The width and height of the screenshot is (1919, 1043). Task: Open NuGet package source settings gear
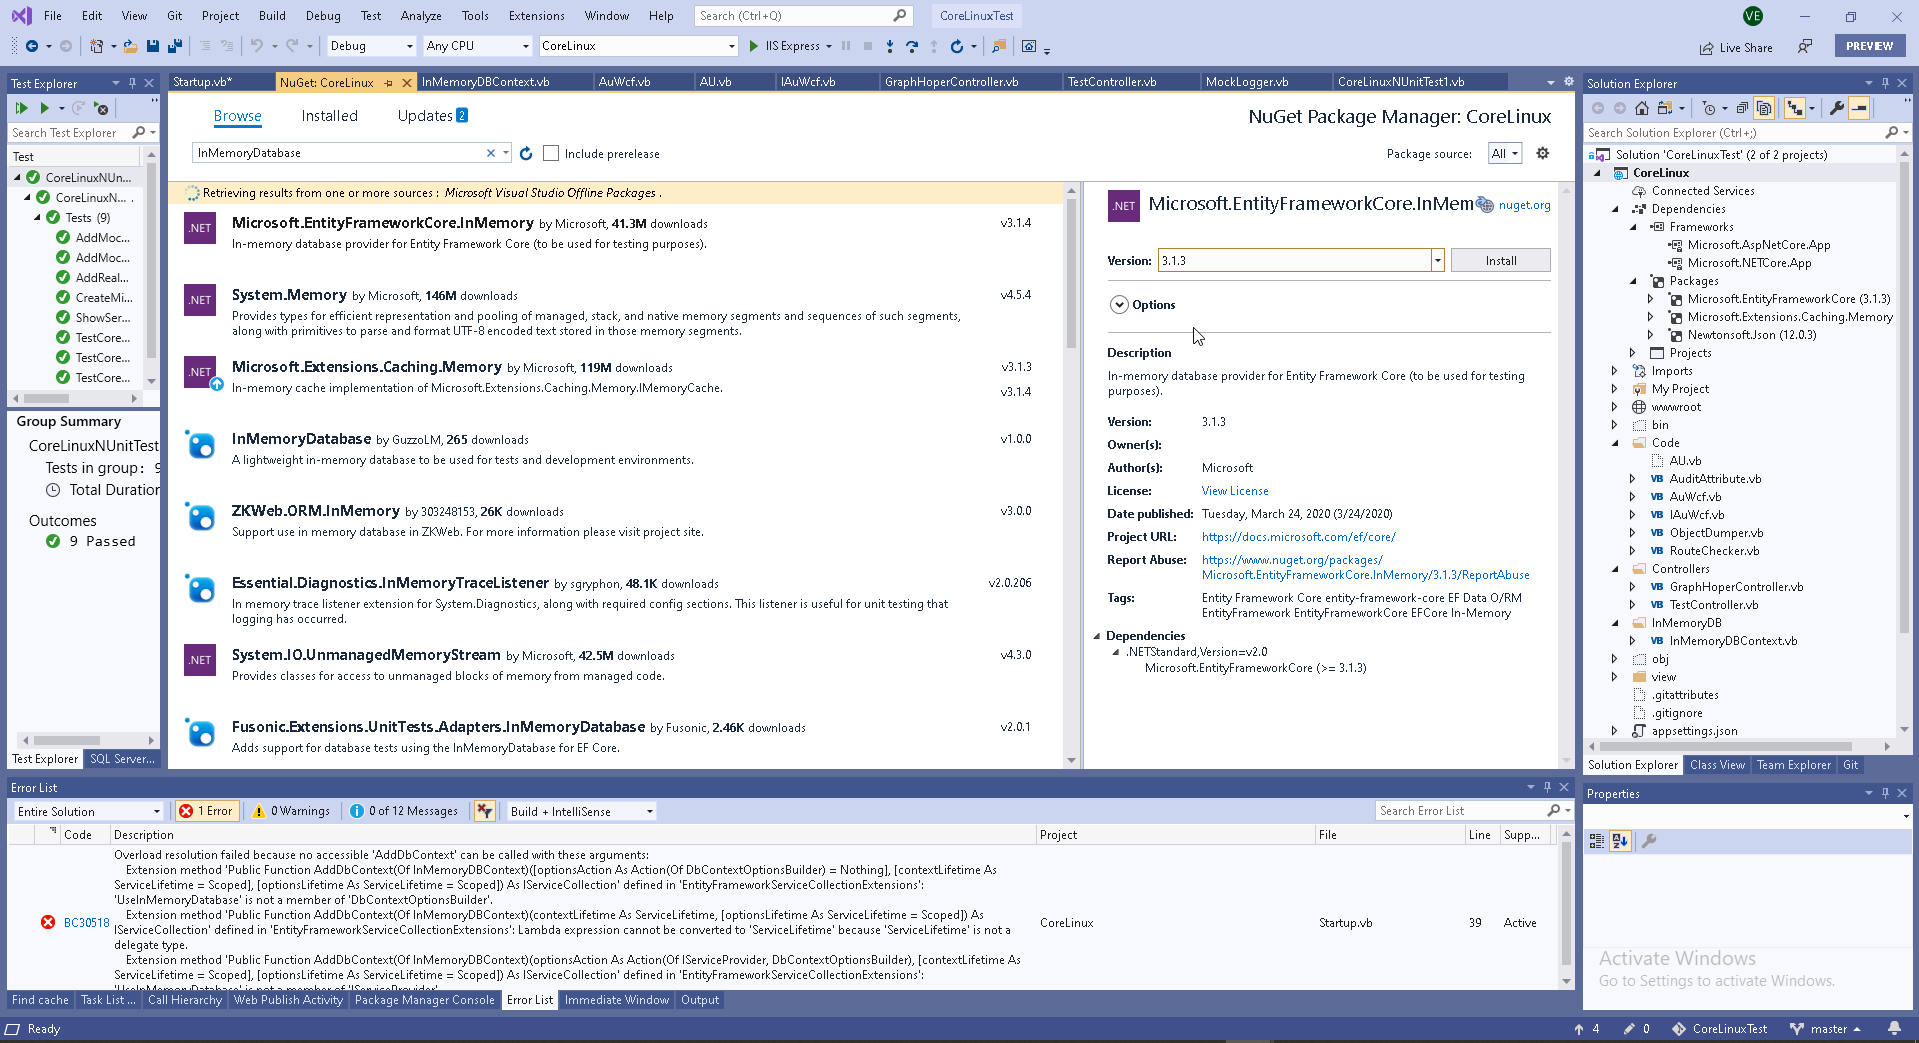point(1543,153)
